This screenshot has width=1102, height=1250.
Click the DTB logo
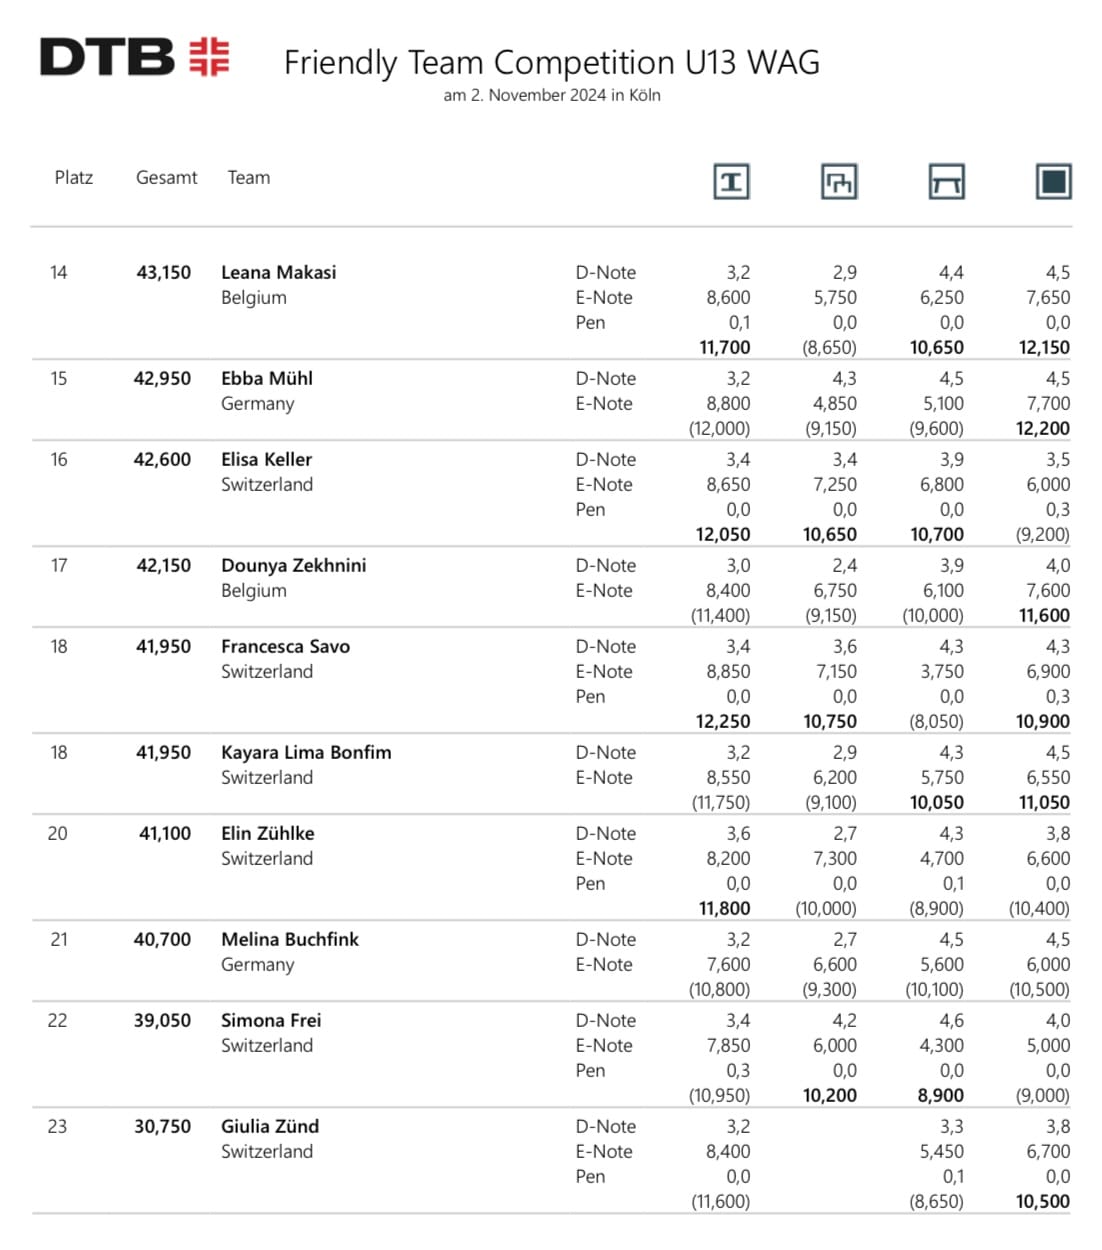134,57
